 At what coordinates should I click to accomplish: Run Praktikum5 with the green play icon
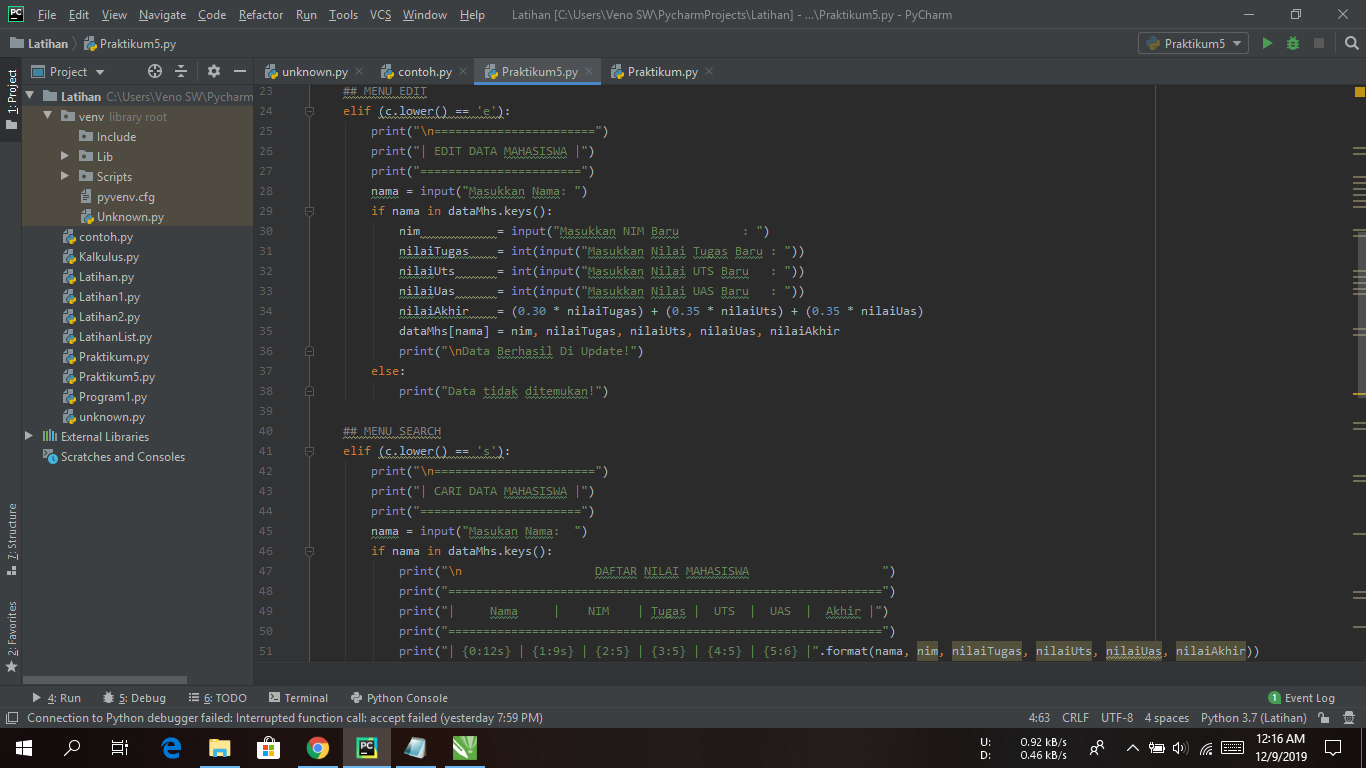(x=1267, y=43)
